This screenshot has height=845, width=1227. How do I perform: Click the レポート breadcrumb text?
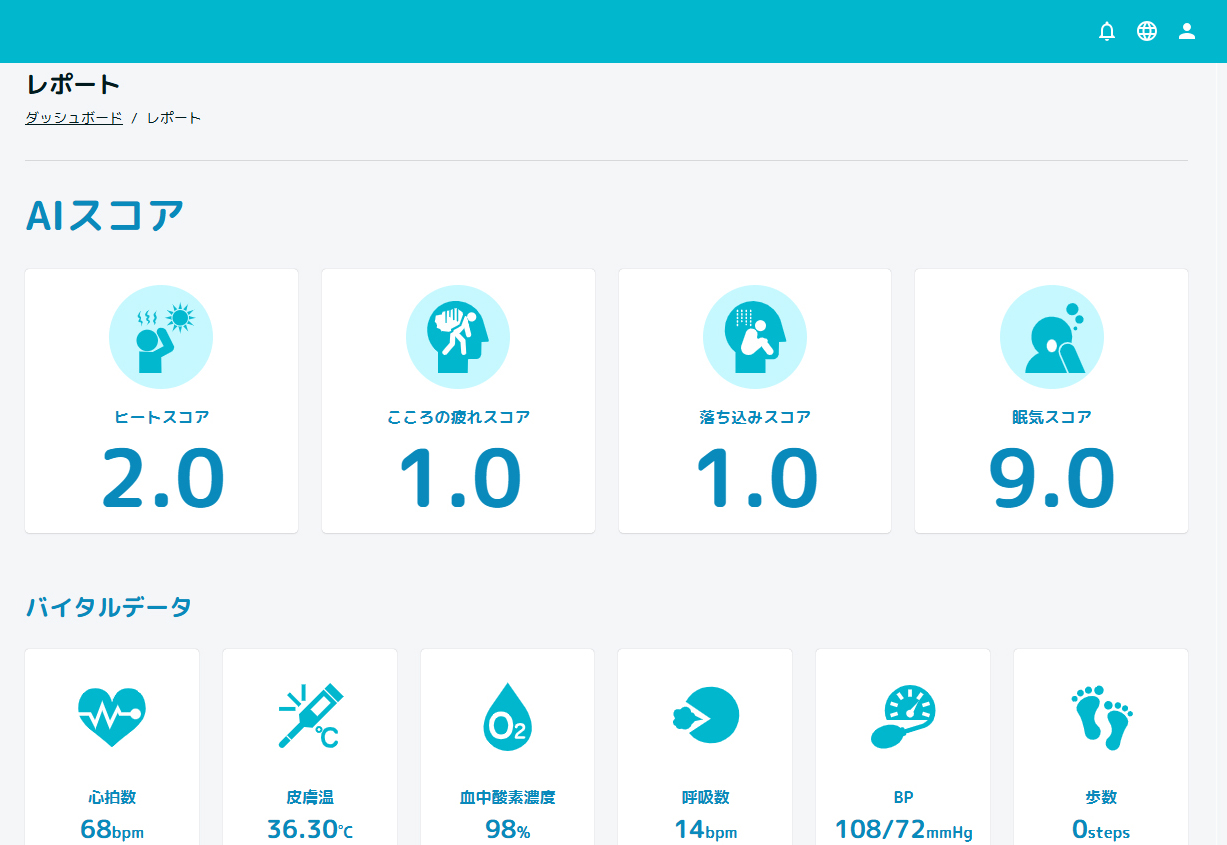[174, 118]
